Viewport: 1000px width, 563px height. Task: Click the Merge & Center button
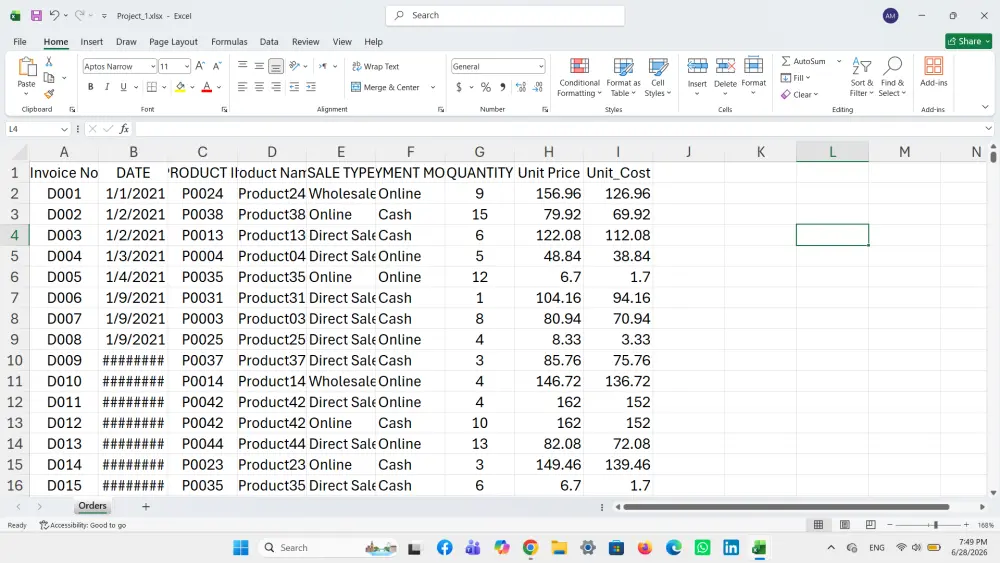pos(385,87)
